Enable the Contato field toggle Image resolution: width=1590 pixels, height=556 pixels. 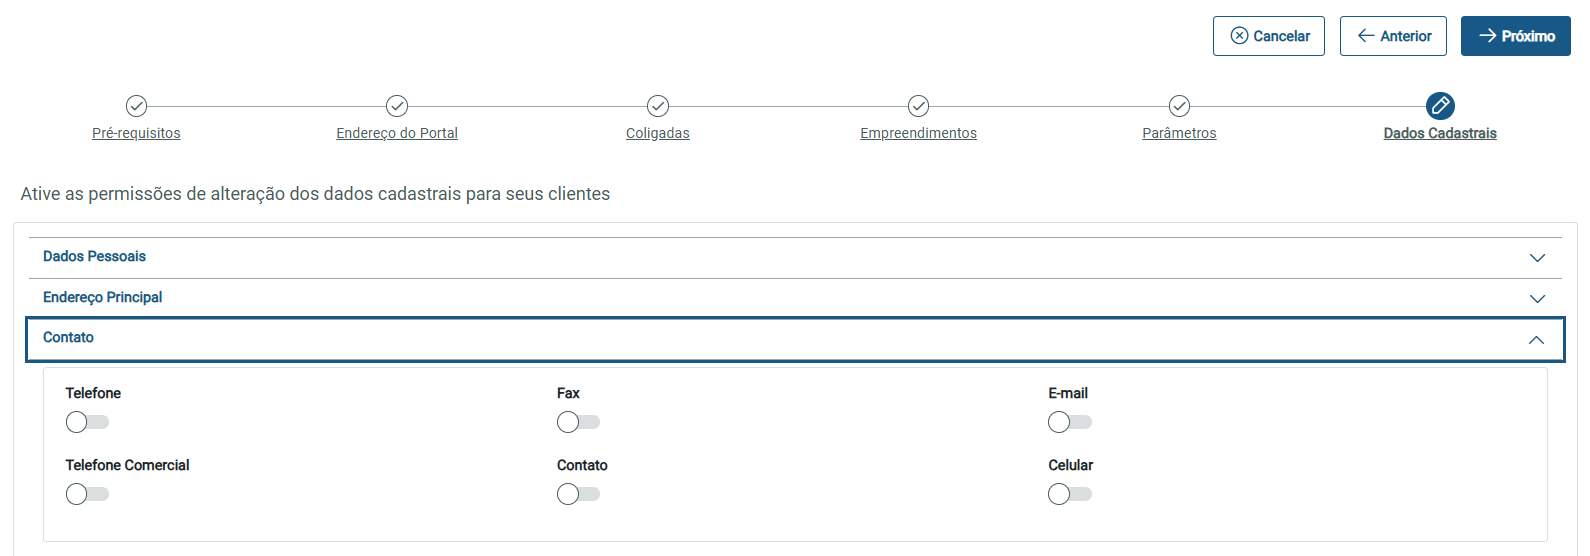tap(578, 494)
